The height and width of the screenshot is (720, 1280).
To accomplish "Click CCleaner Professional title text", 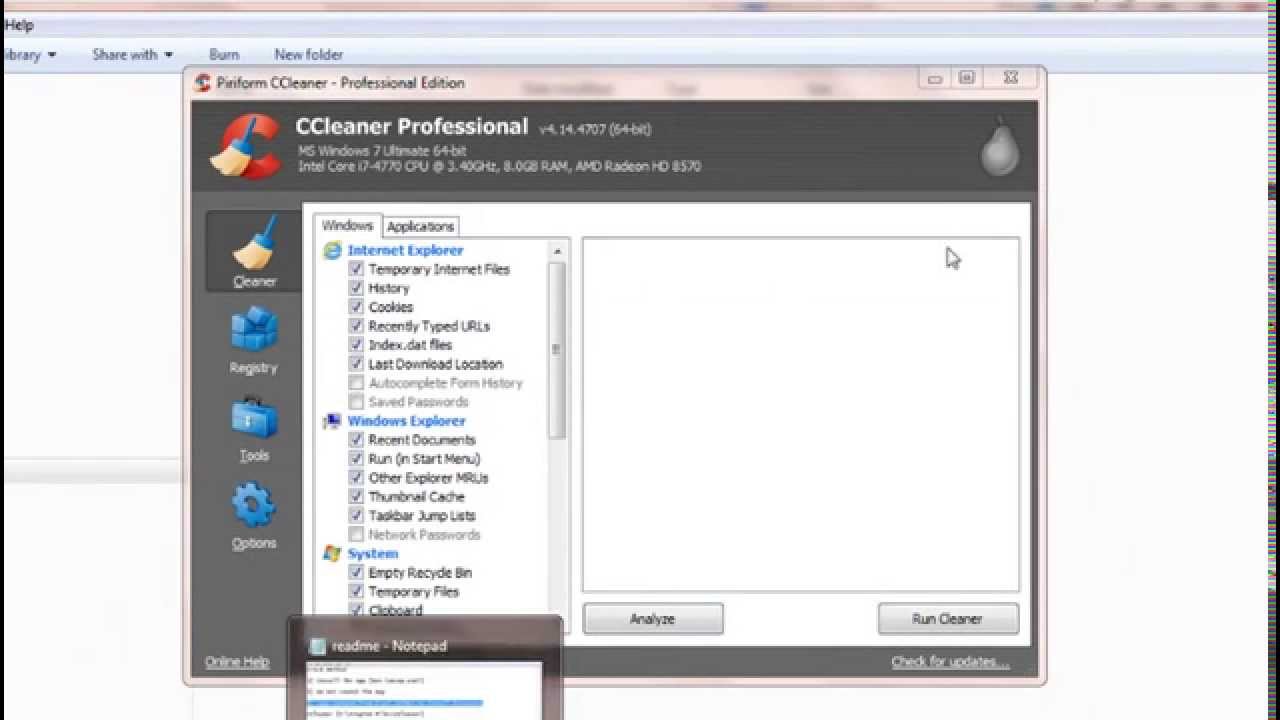I will point(412,127).
